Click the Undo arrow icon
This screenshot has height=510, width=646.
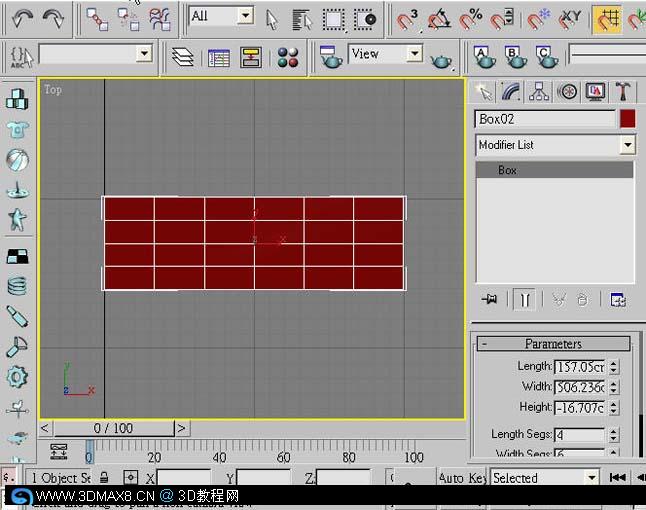pos(22,19)
